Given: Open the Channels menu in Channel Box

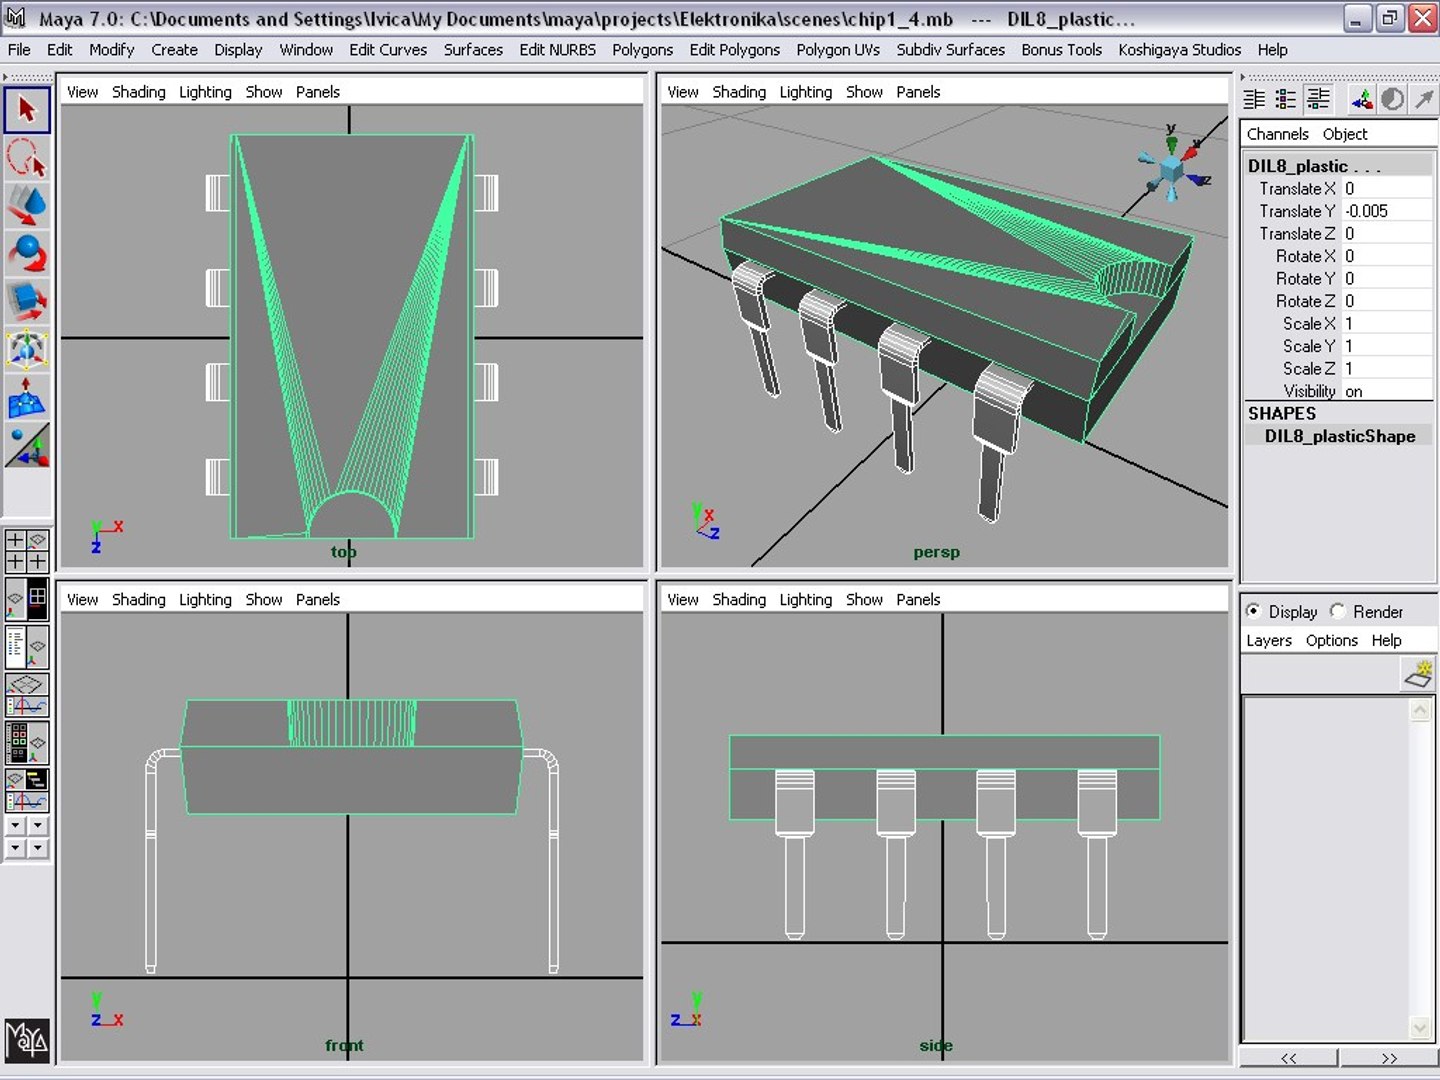Looking at the screenshot, I should 1277,134.
